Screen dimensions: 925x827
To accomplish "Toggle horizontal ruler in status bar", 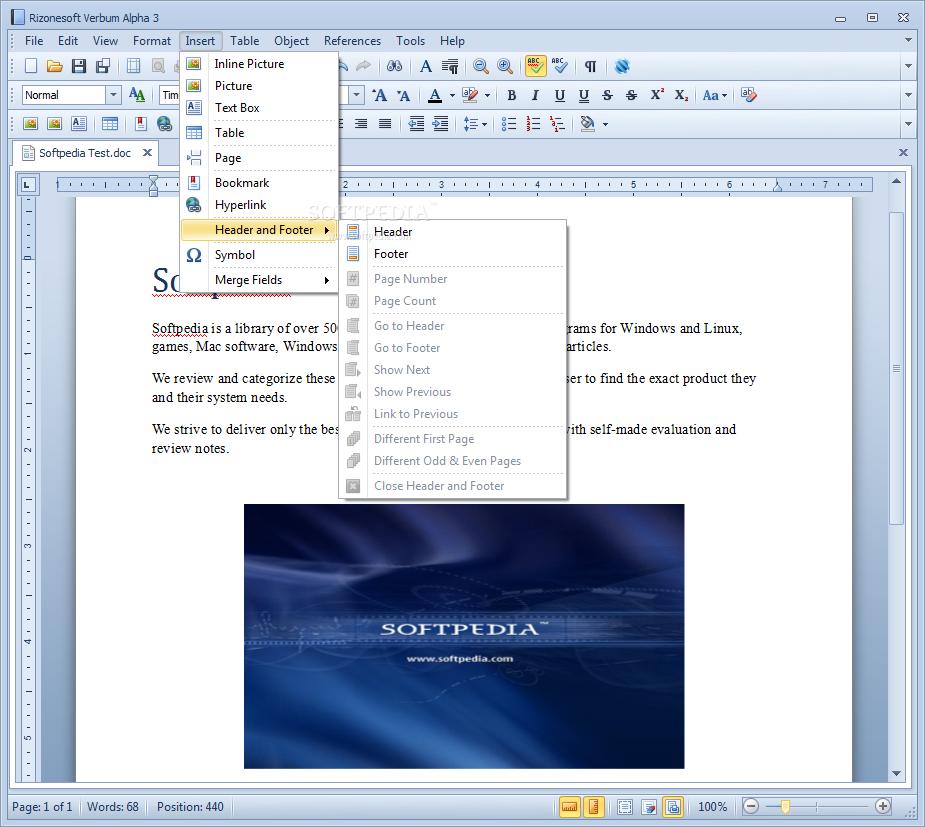I will click(x=569, y=806).
